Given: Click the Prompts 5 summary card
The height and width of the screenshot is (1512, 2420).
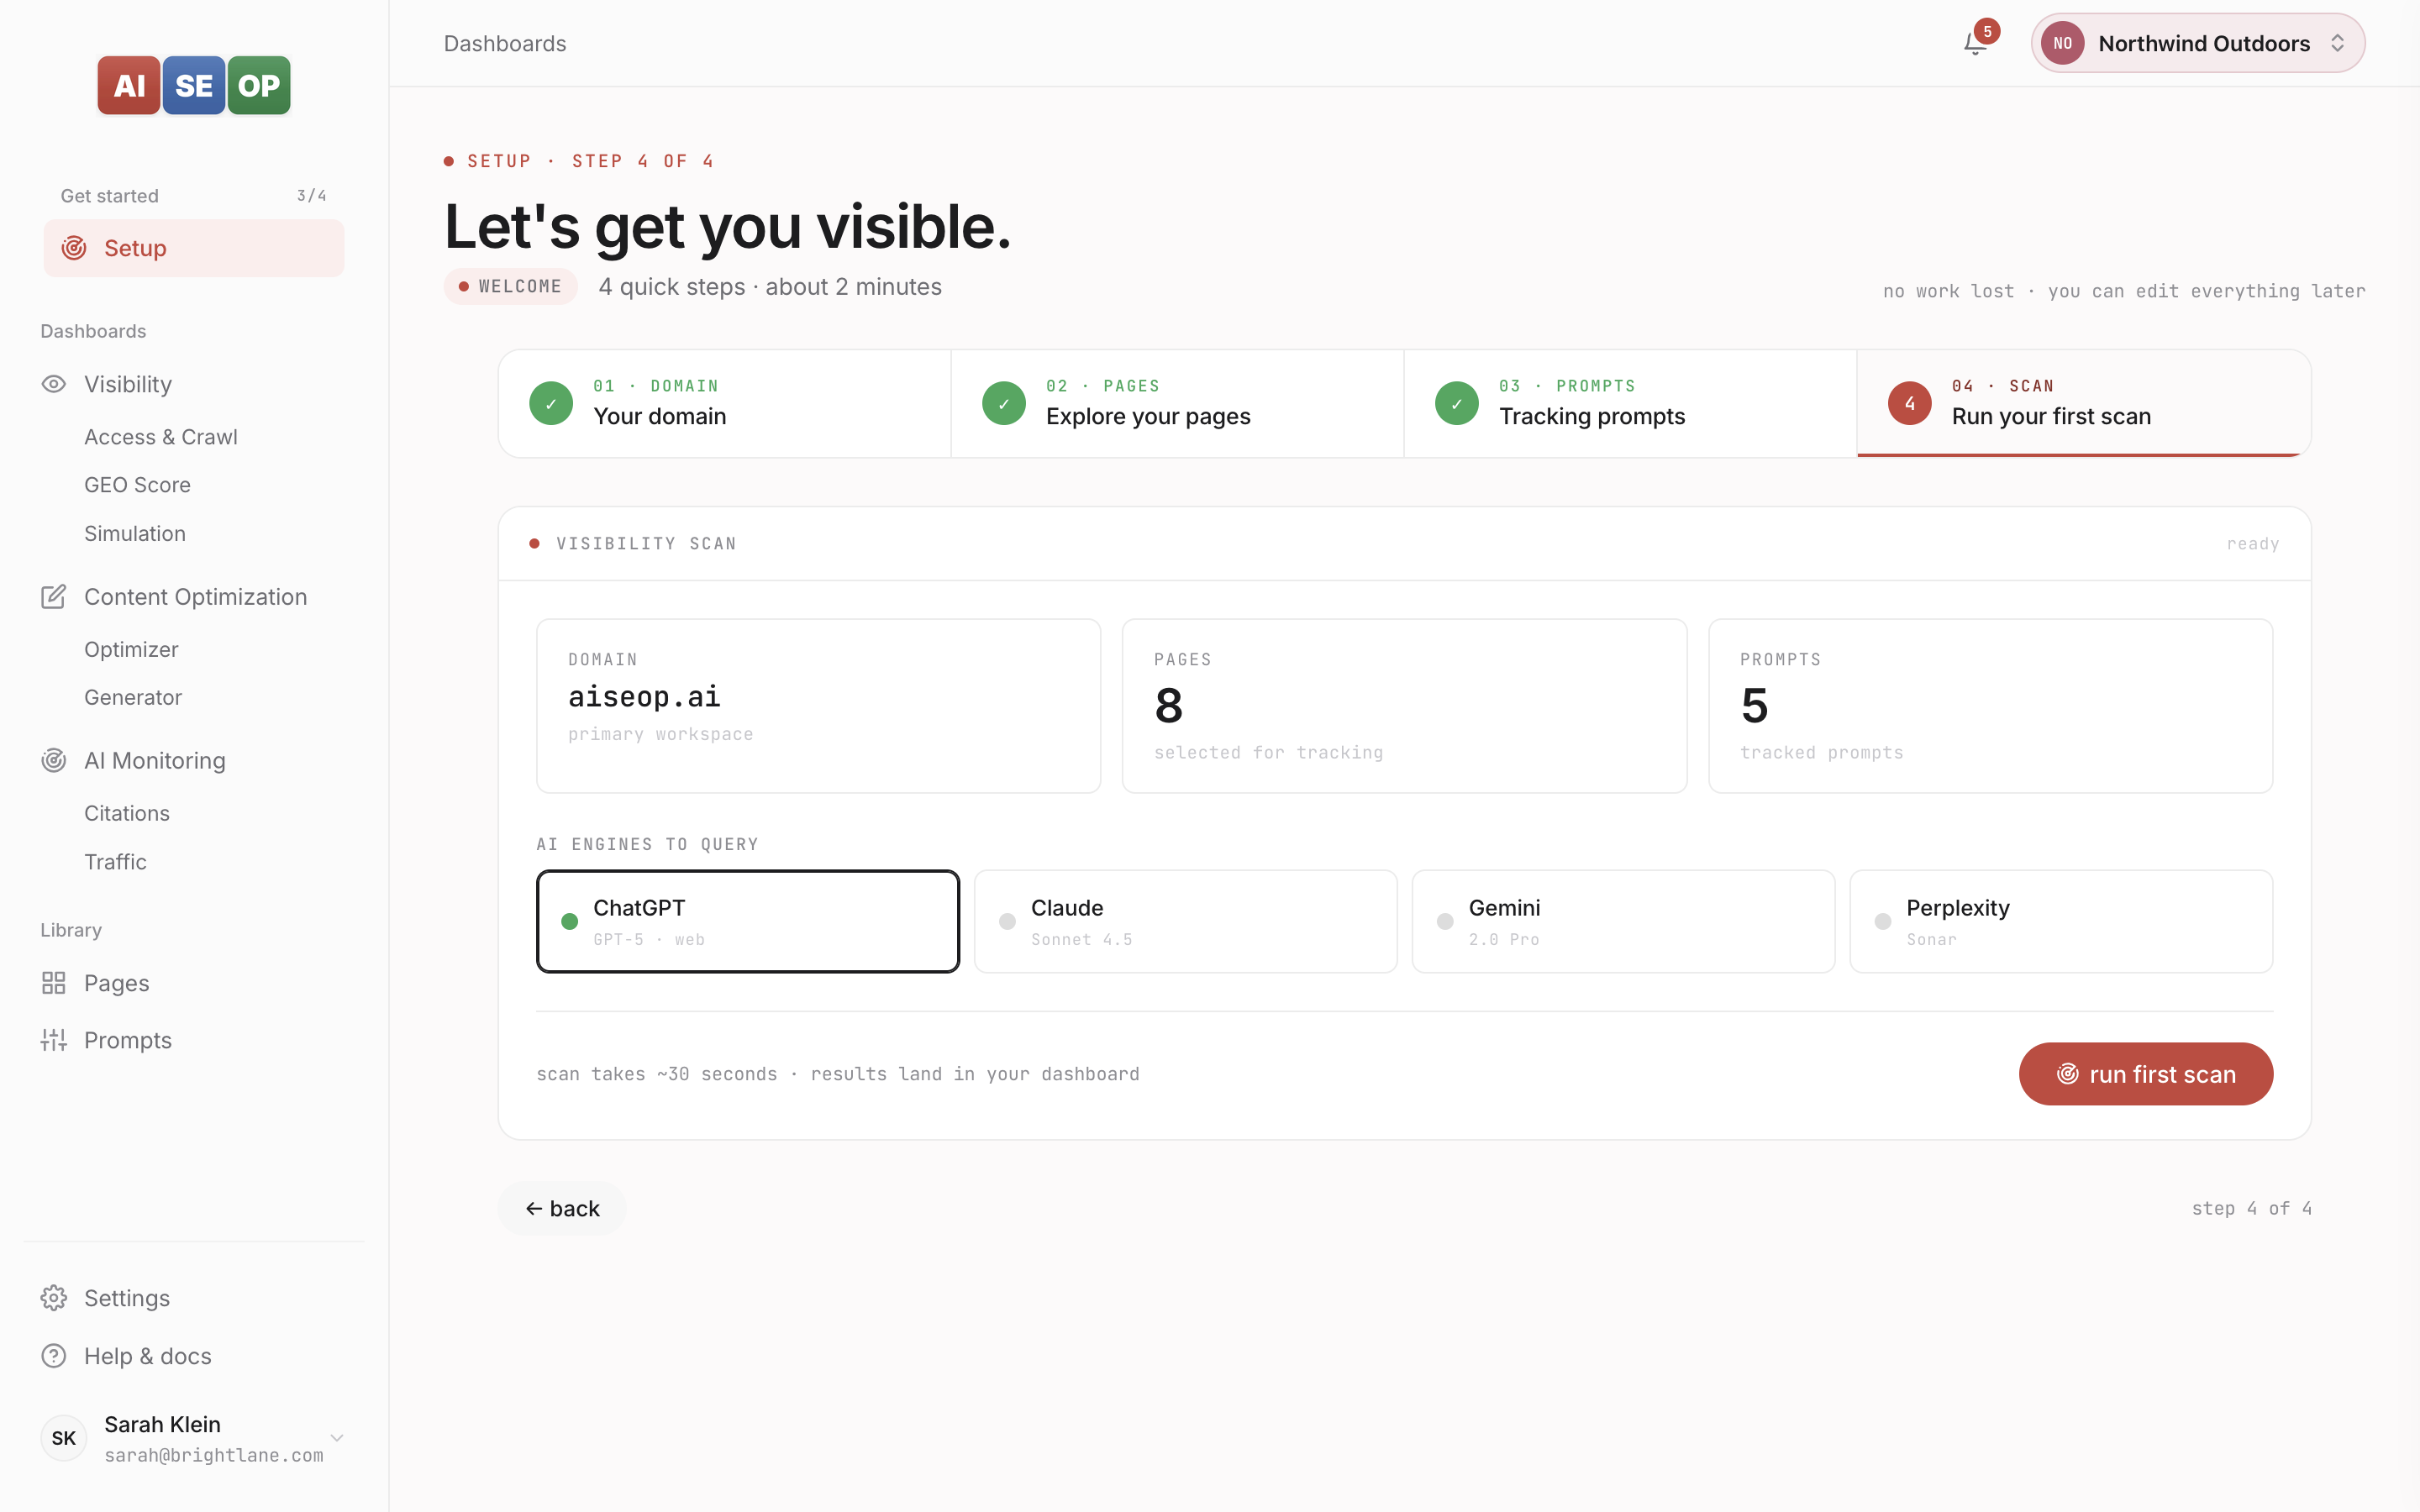Looking at the screenshot, I should (1990, 706).
